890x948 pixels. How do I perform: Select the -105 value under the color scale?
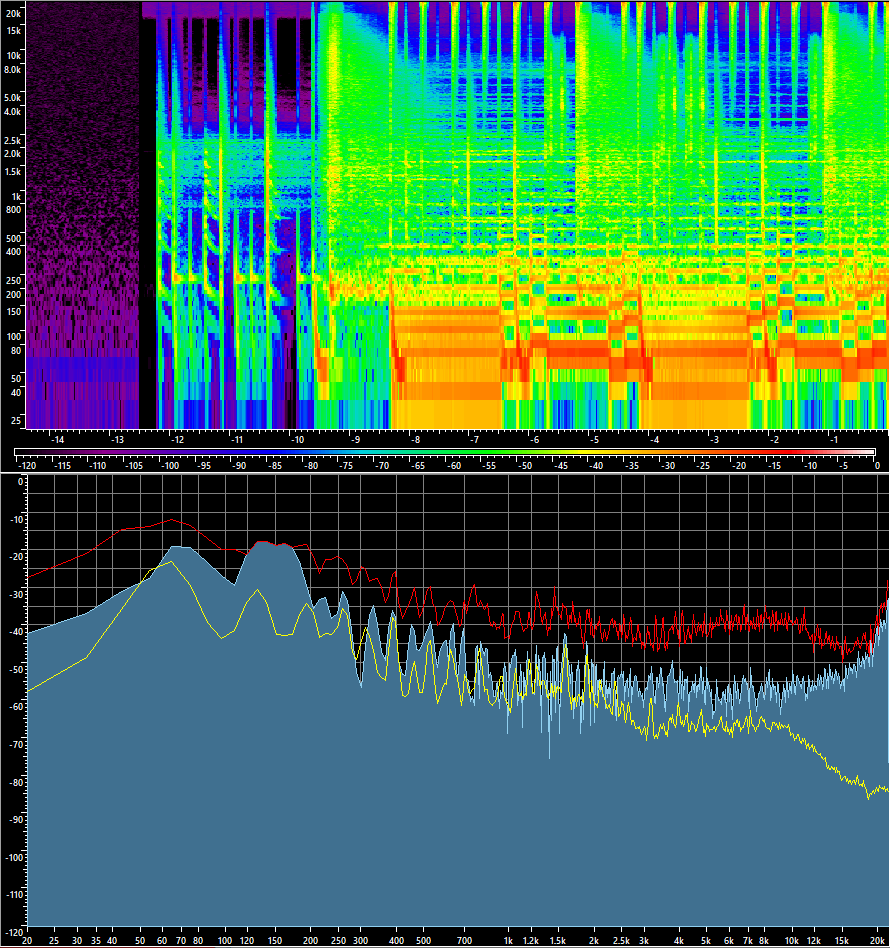[133, 466]
